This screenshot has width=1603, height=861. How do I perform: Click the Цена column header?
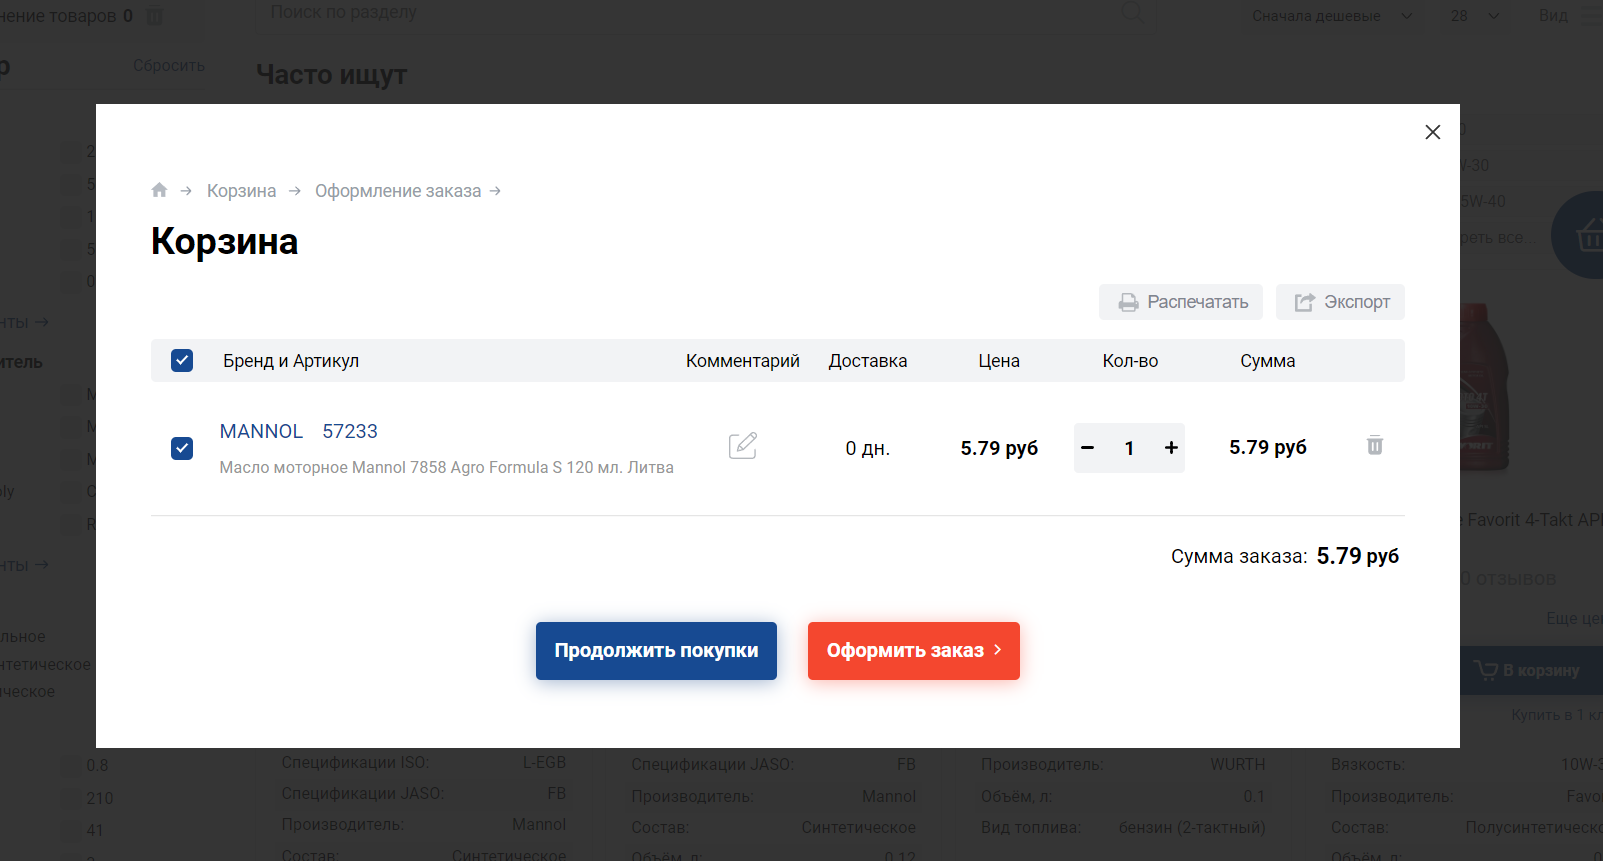pyautogui.click(x=999, y=361)
